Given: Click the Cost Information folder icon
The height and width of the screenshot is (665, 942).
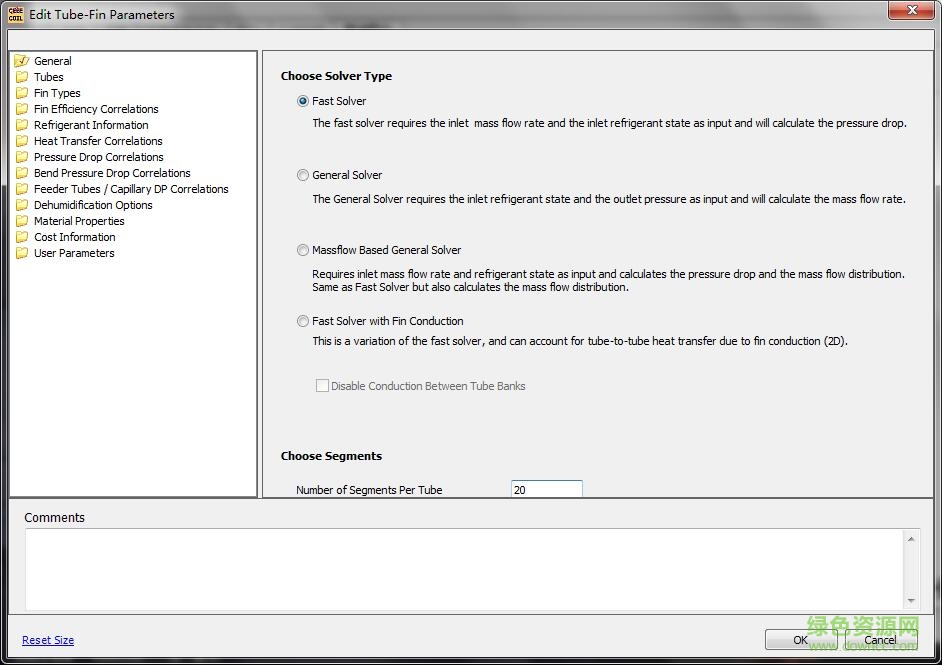Looking at the screenshot, I should [22, 237].
